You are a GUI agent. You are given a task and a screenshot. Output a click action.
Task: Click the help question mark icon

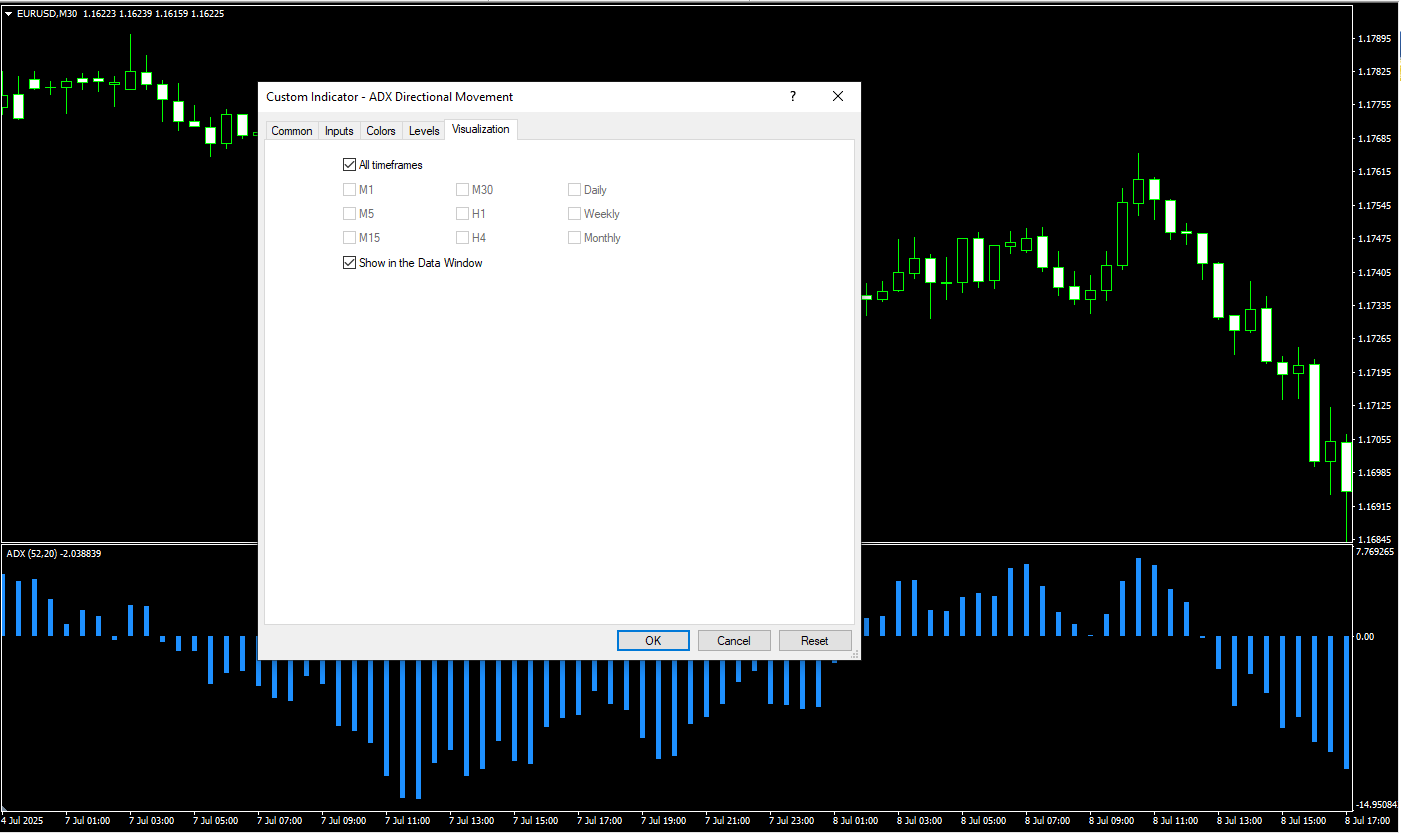(x=793, y=96)
